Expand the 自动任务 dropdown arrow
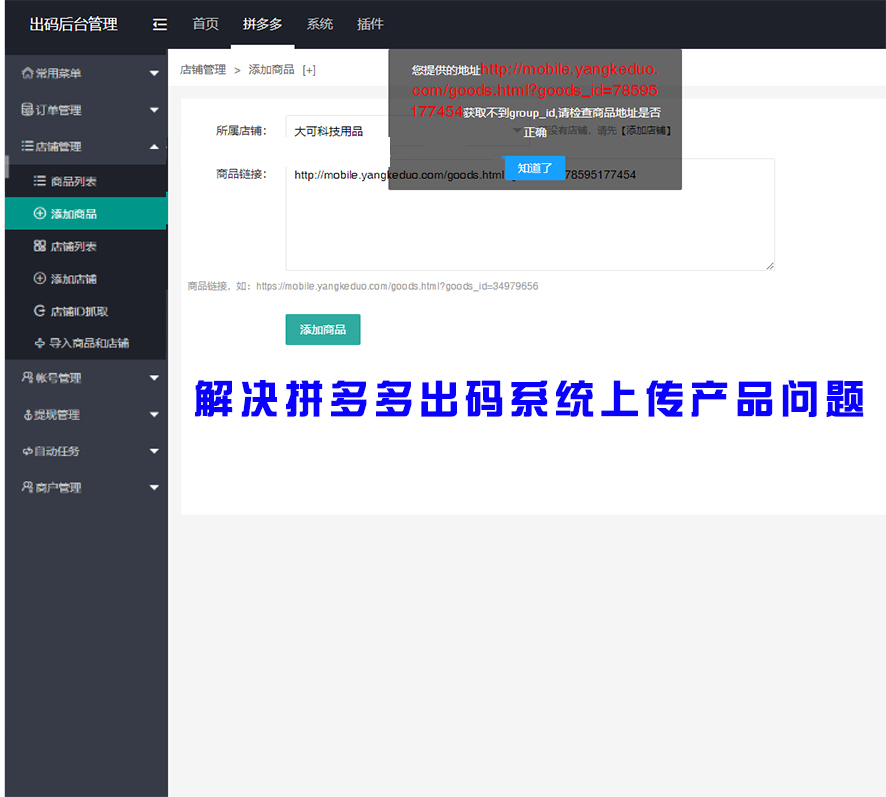Image resolution: width=886 pixels, height=797 pixels. (154, 451)
